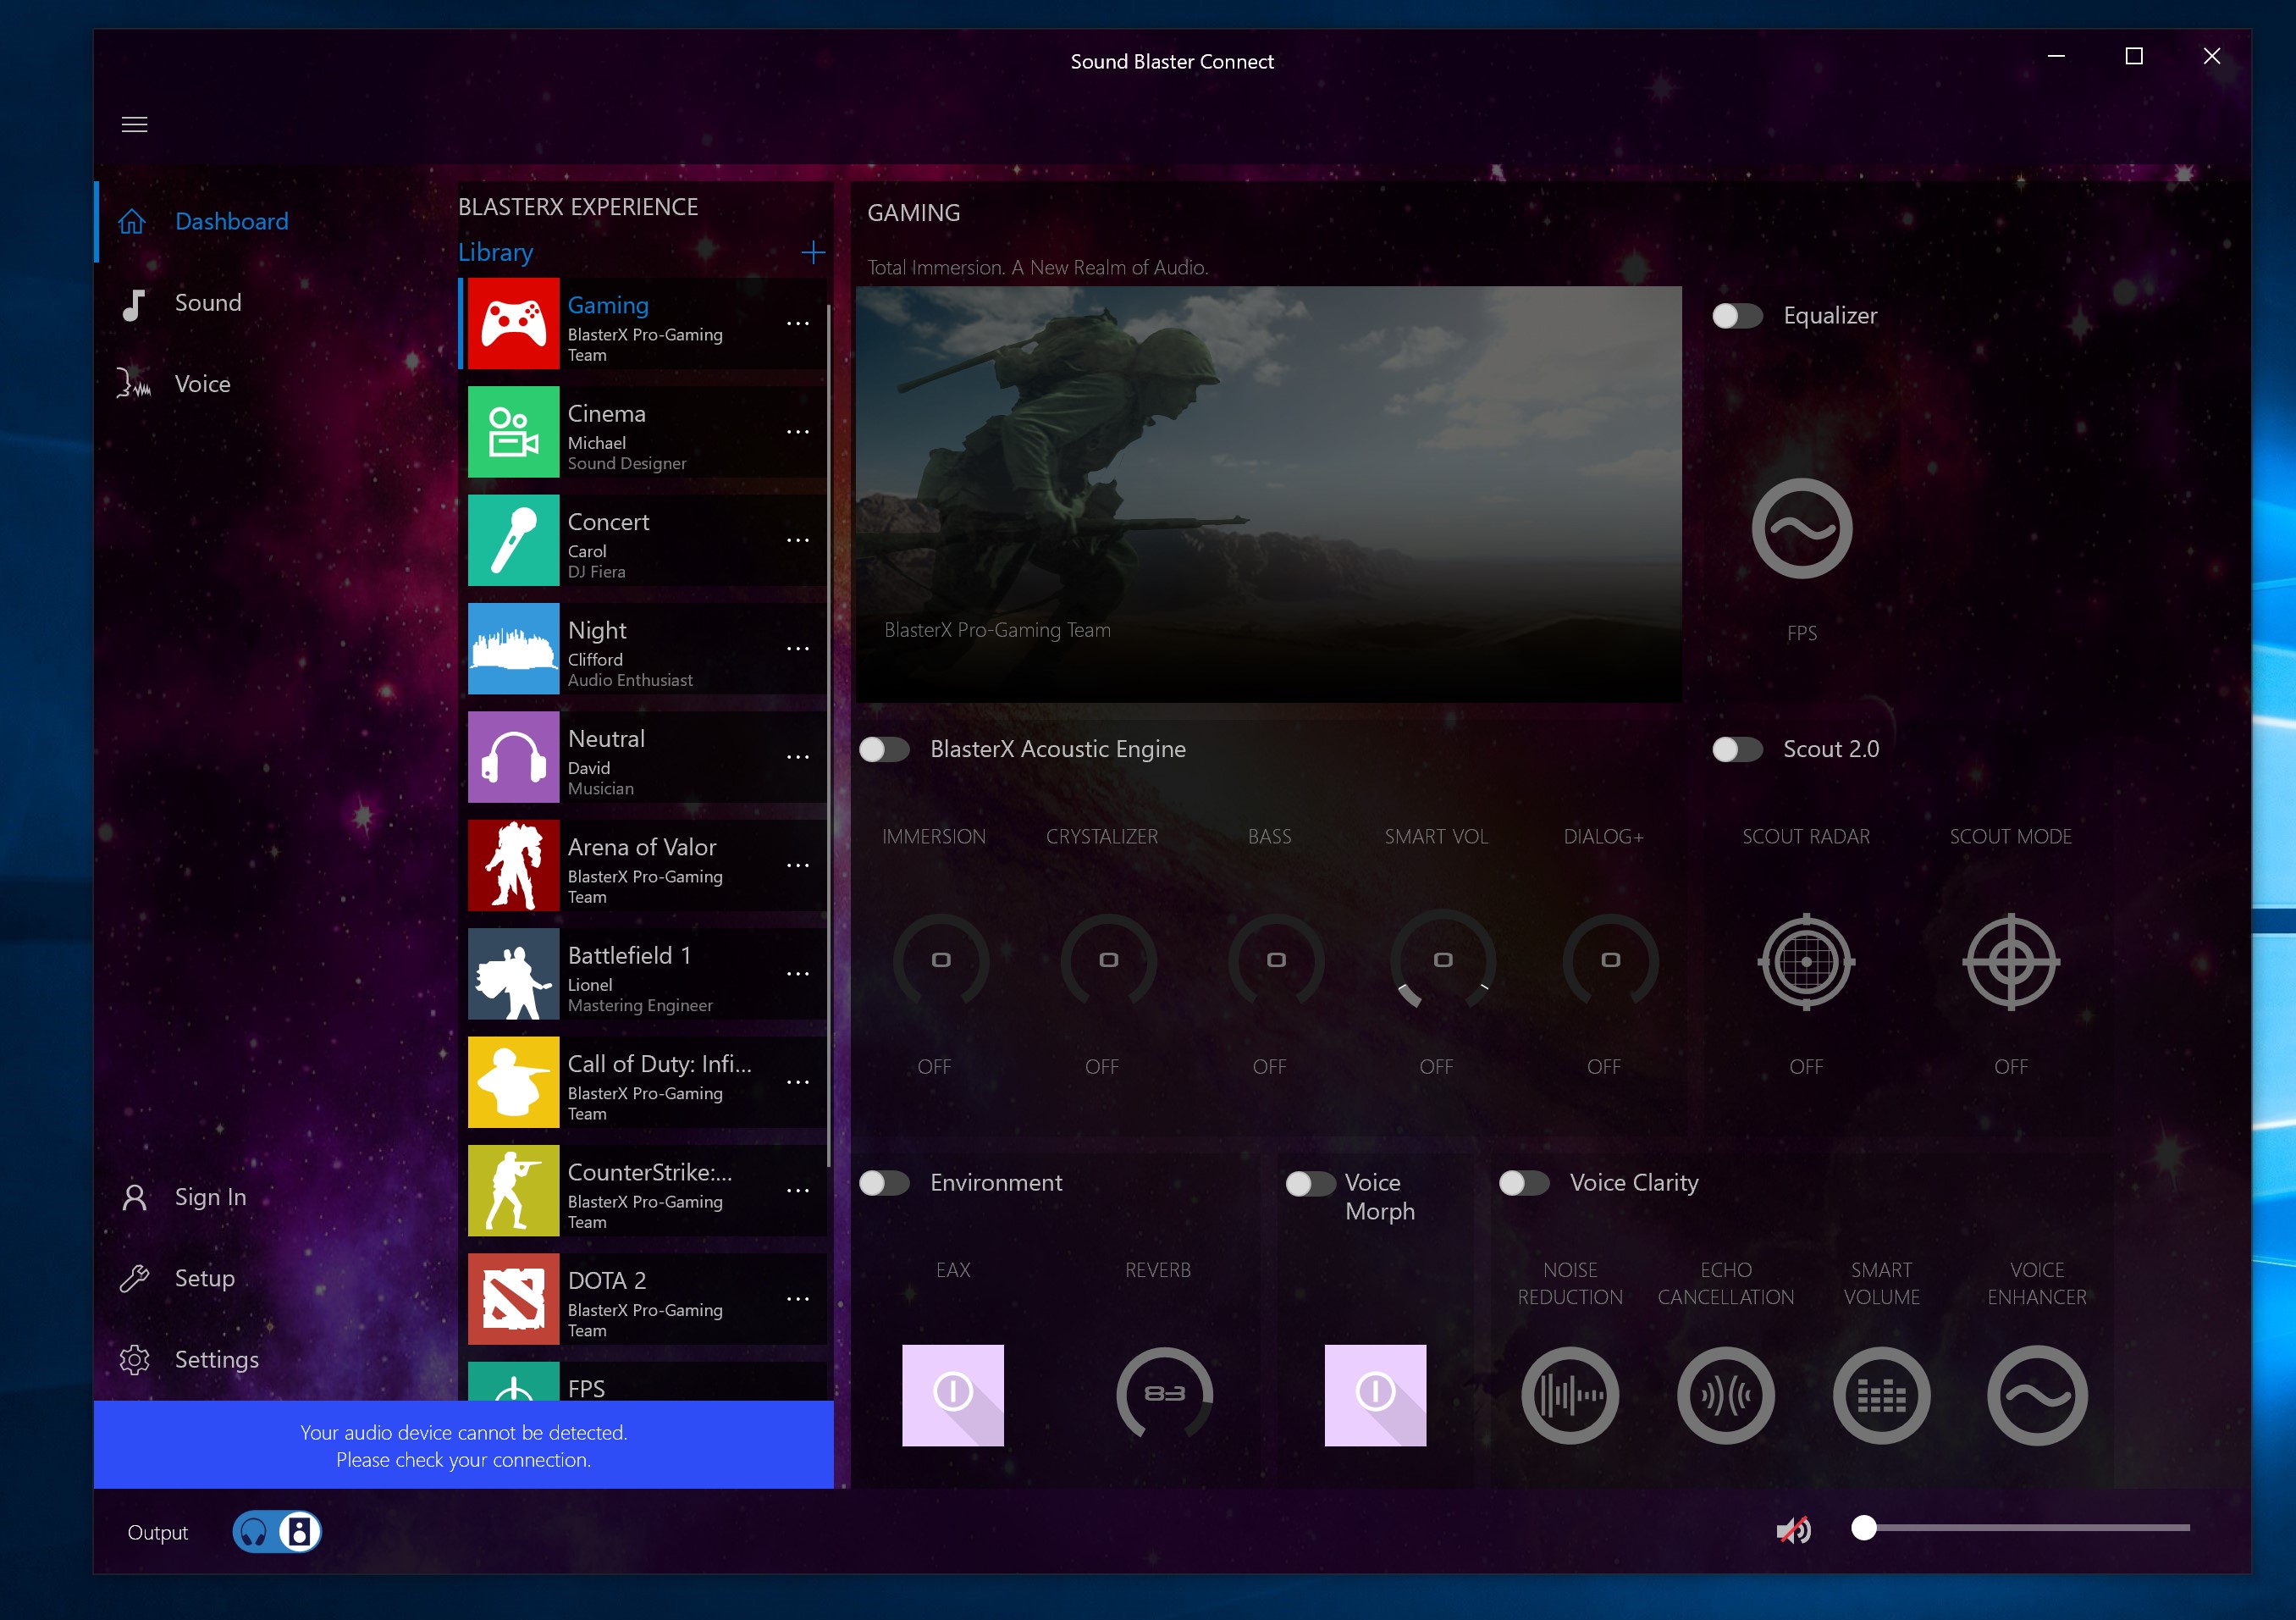2296x1620 pixels.
Task: Click the Gaming soldier preview image
Action: [1268, 494]
